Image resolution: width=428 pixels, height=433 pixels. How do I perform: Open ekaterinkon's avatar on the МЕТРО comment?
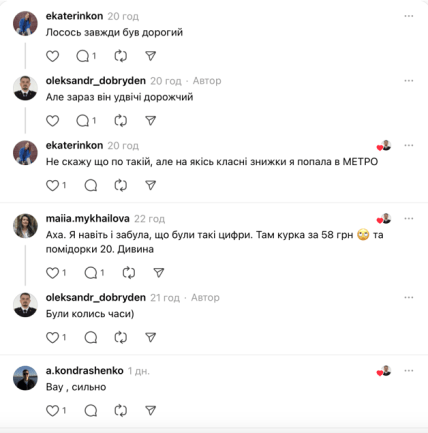(x=25, y=153)
